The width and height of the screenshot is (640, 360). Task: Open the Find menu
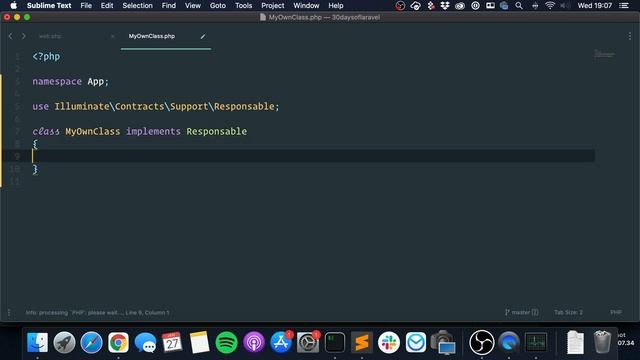(169, 6)
